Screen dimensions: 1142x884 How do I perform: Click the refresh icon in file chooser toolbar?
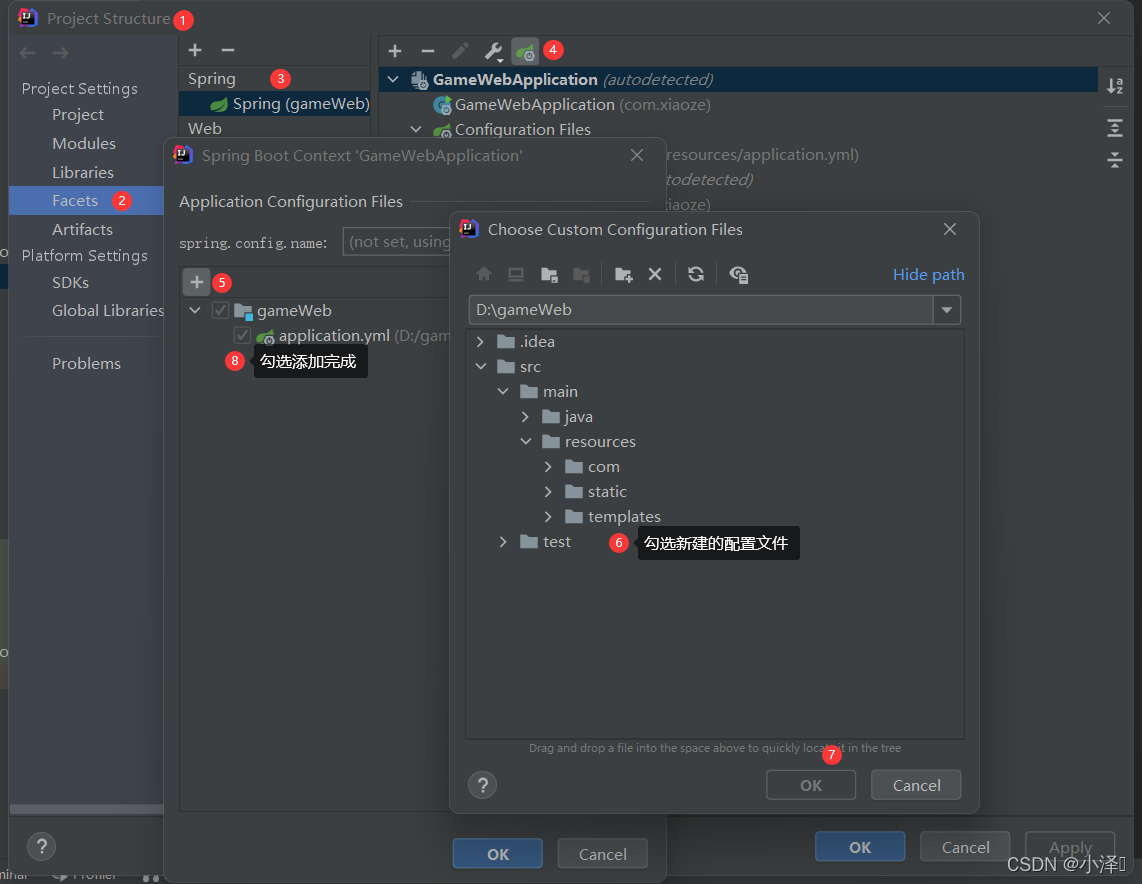(x=696, y=275)
